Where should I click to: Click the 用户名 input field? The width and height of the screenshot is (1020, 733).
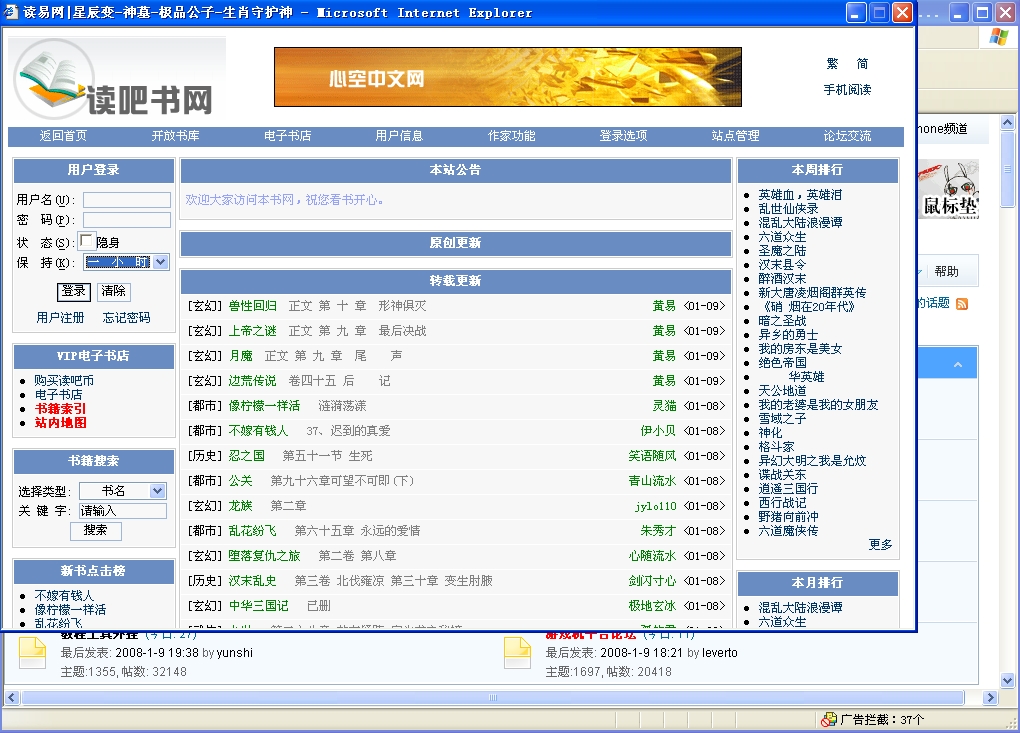tap(126, 200)
